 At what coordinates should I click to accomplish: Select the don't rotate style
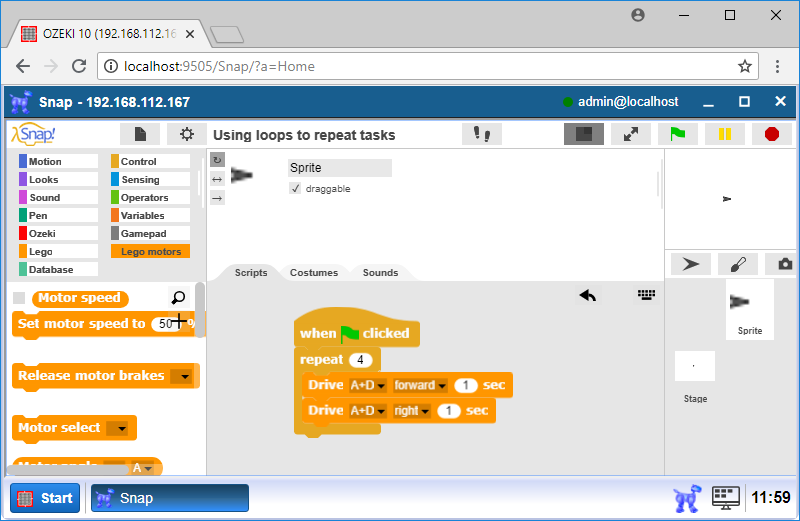(x=217, y=198)
